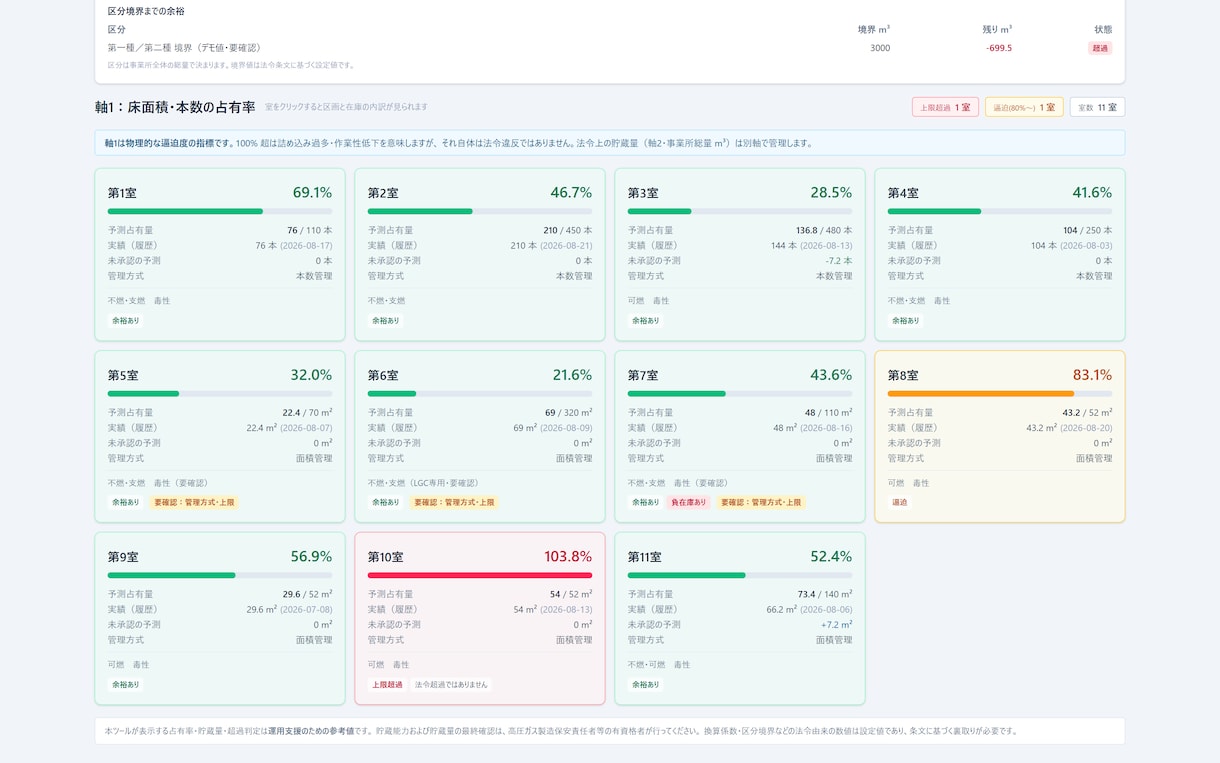Image resolution: width=1220 pixels, height=763 pixels.
Task: Click the 軸1：床面積・本数の占有率 heading
Action: [x=175, y=107]
